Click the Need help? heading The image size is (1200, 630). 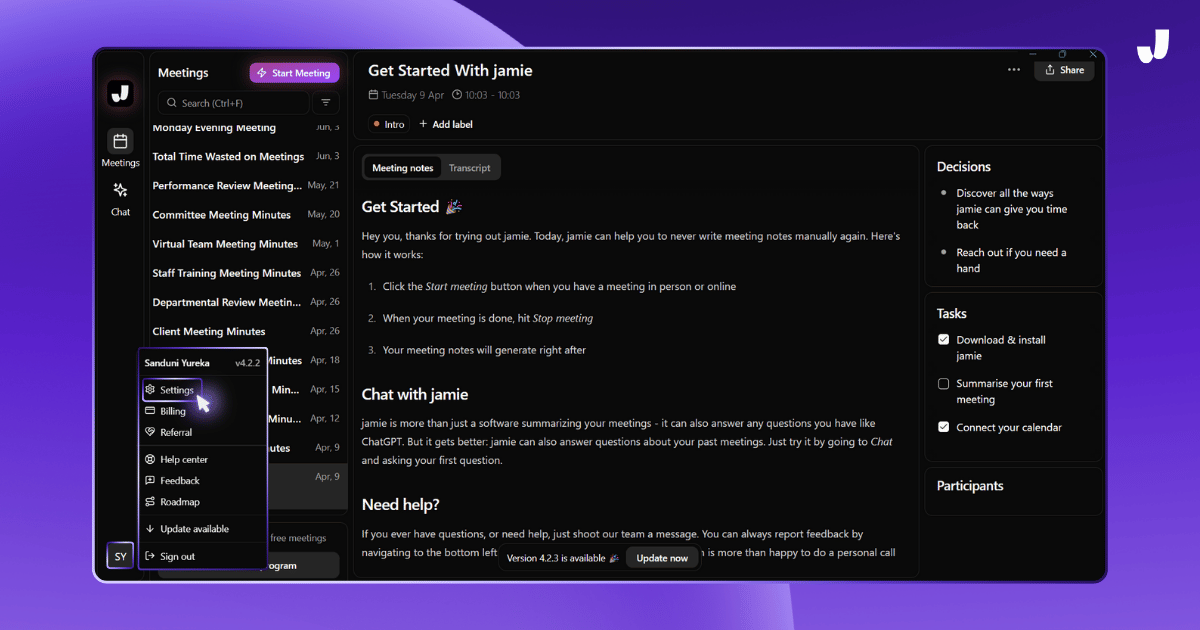tap(401, 504)
